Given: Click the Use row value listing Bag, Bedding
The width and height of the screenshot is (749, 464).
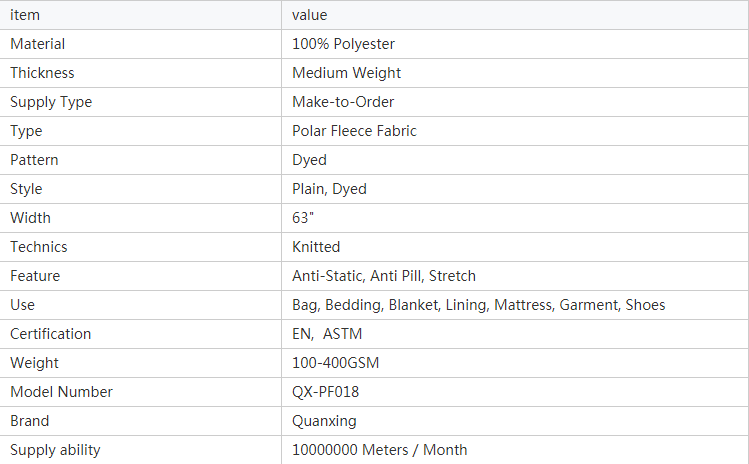Looking at the screenshot, I should click(x=479, y=305).
